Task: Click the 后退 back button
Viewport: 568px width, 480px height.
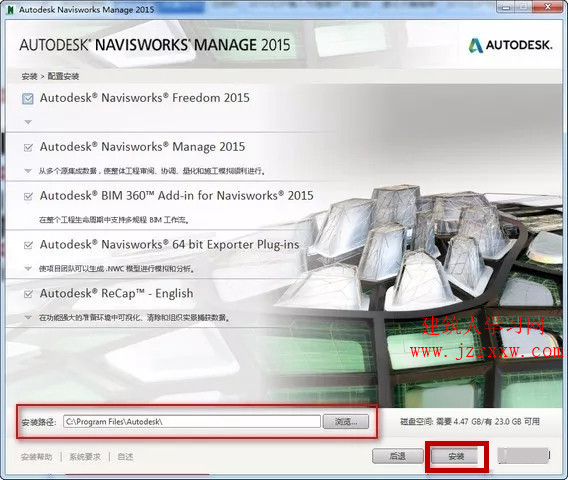Action: (398, 456)
